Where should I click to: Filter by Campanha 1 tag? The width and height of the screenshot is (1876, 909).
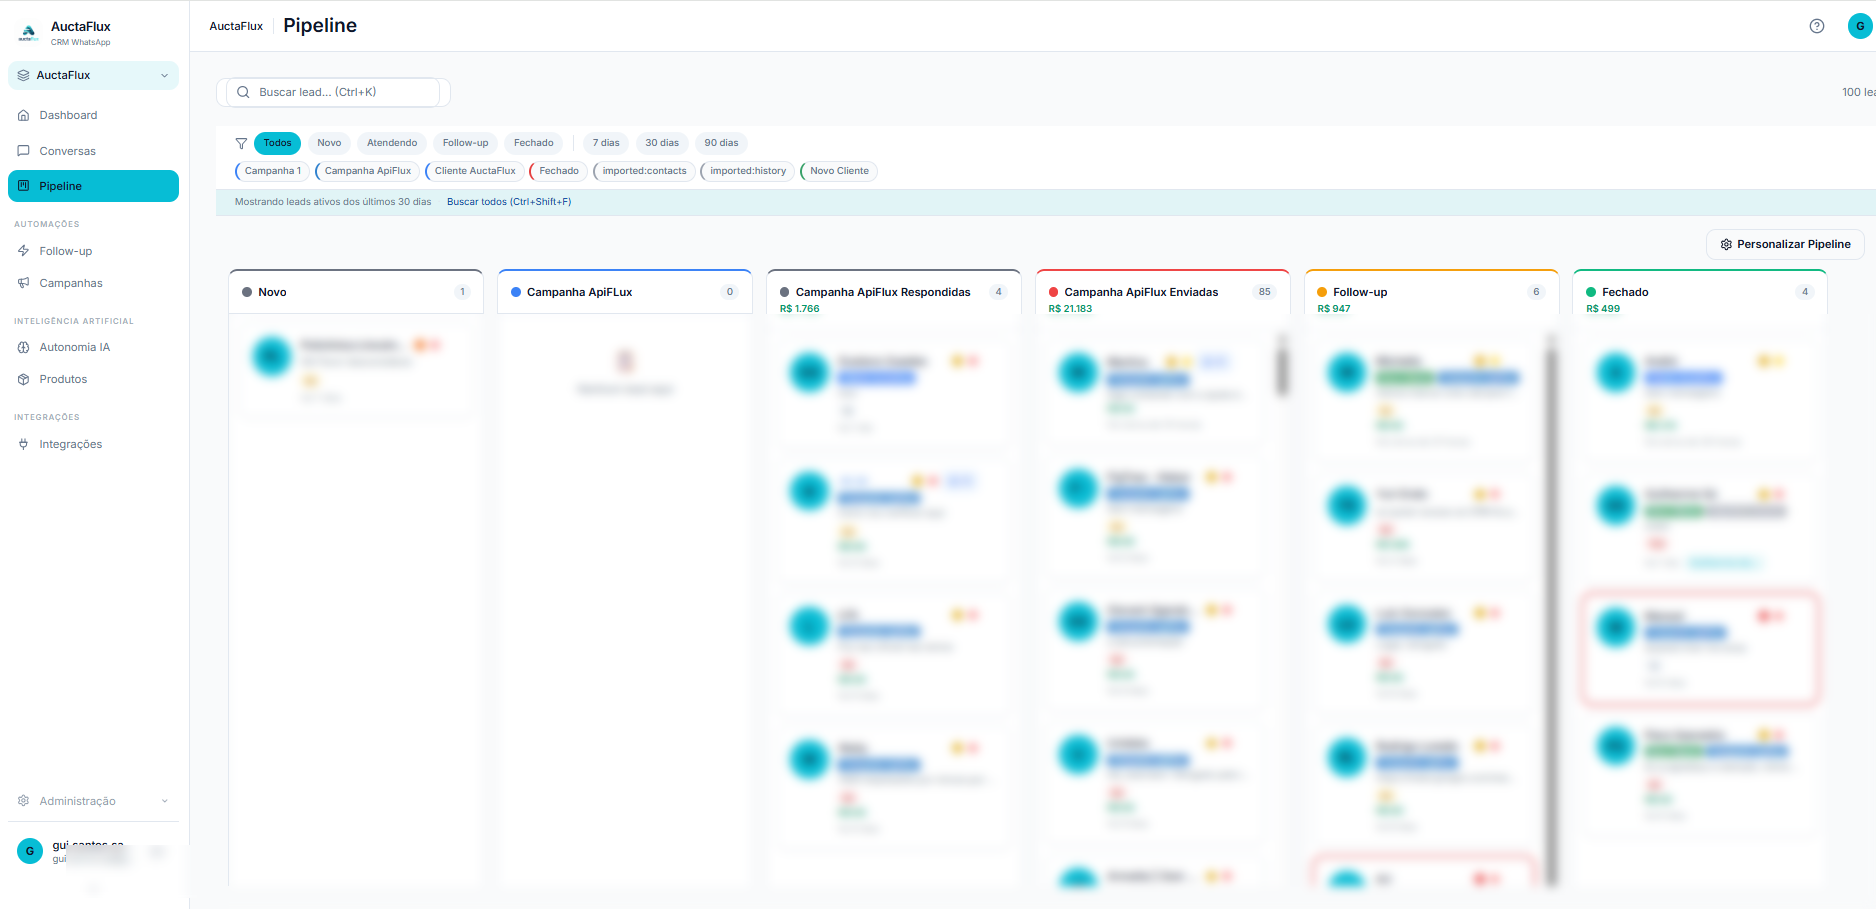point(272,171)
